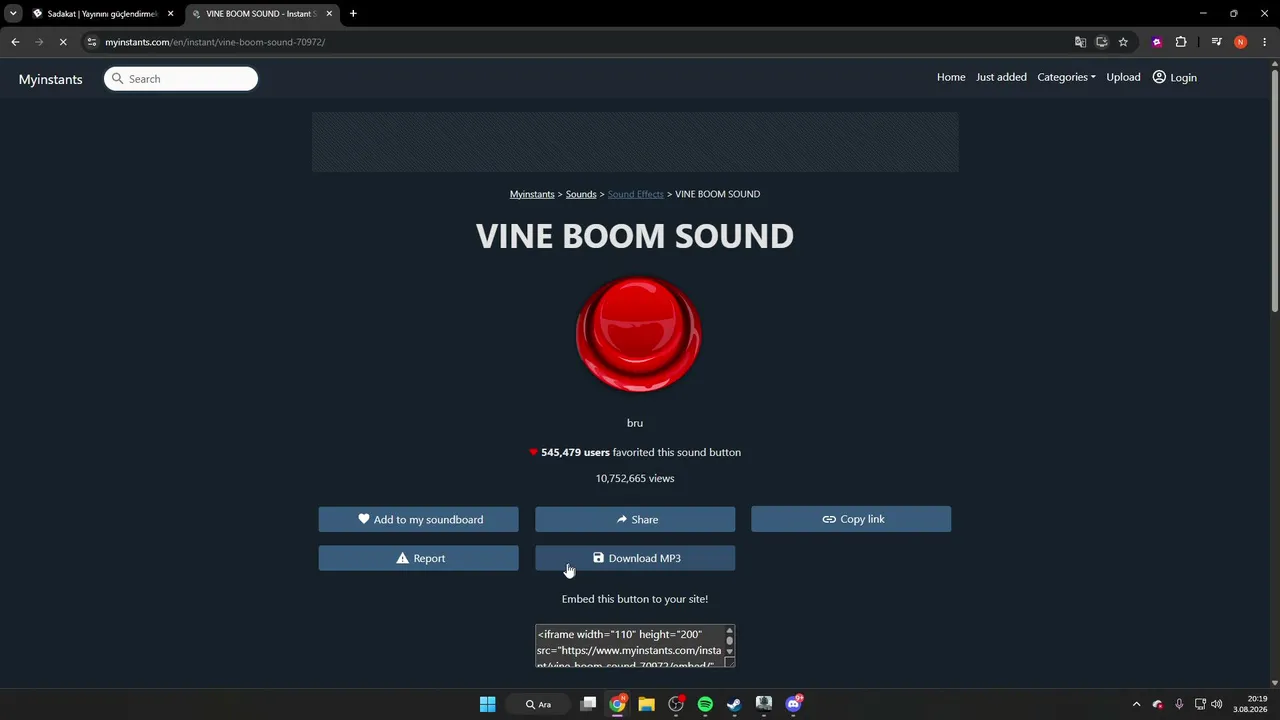Click the install app icon in address bar
This screenshot has height=720, width=1280.
1102,42
